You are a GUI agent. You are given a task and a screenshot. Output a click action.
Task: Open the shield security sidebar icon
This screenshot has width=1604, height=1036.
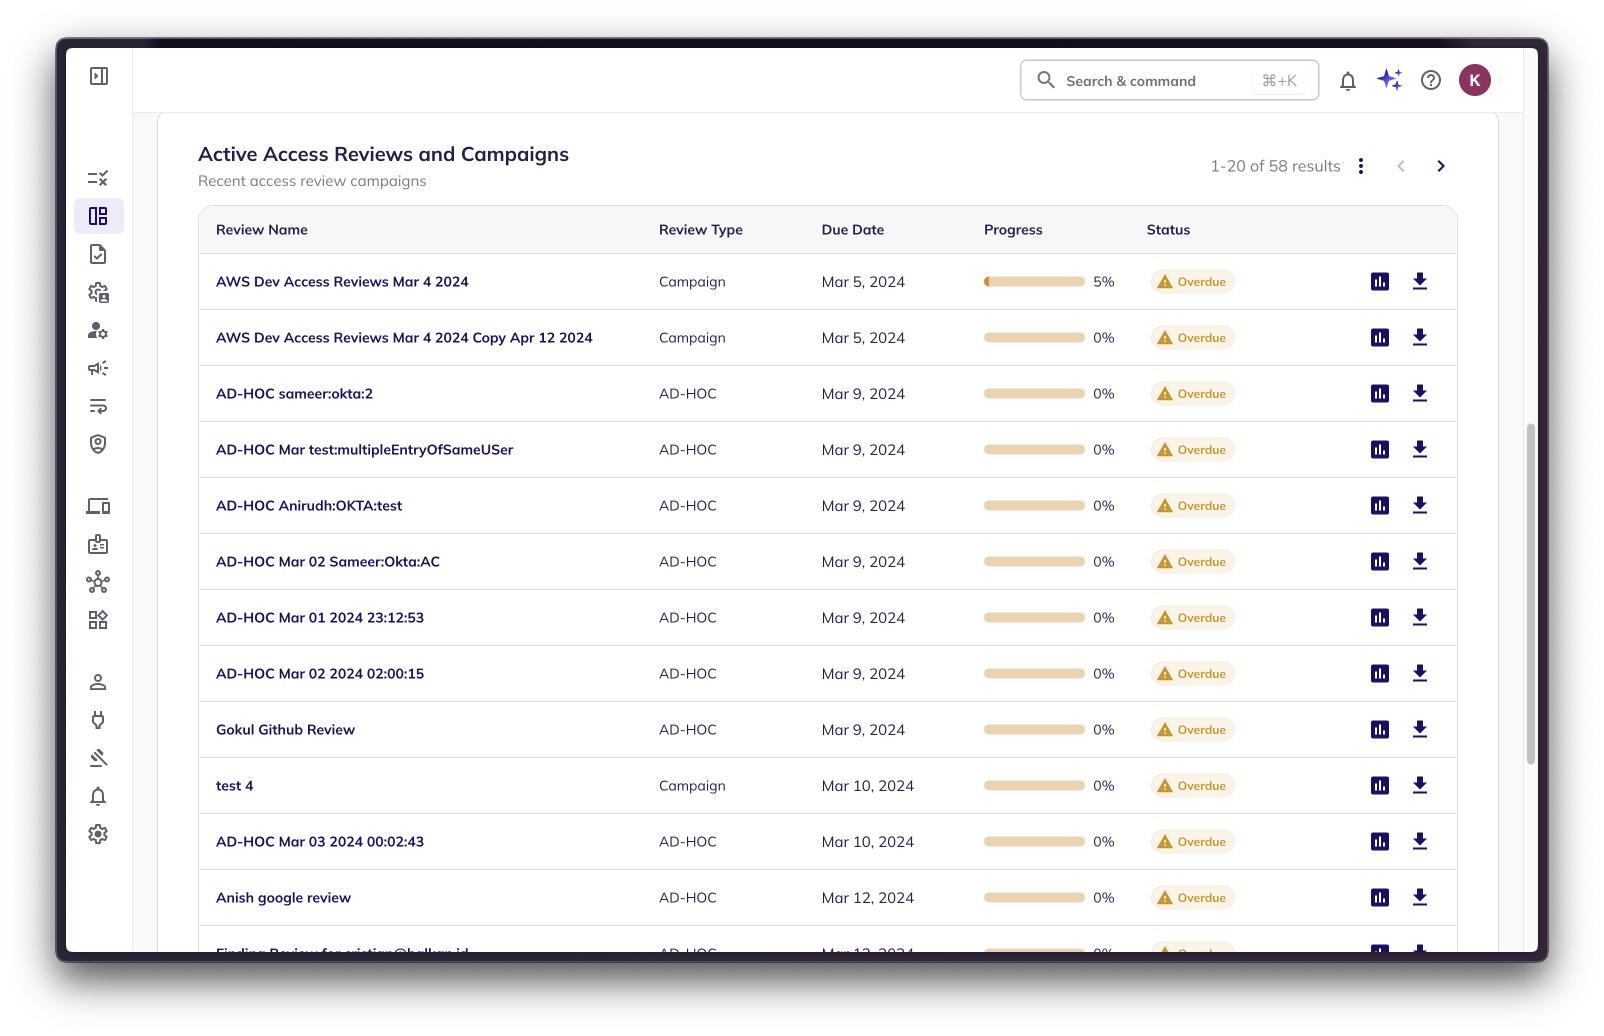point(98,444)
